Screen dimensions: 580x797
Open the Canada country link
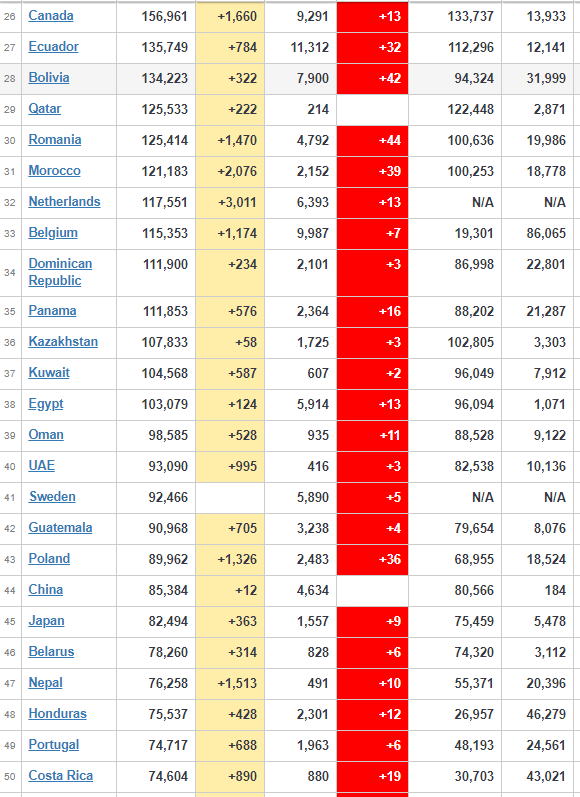pos(51,16)
